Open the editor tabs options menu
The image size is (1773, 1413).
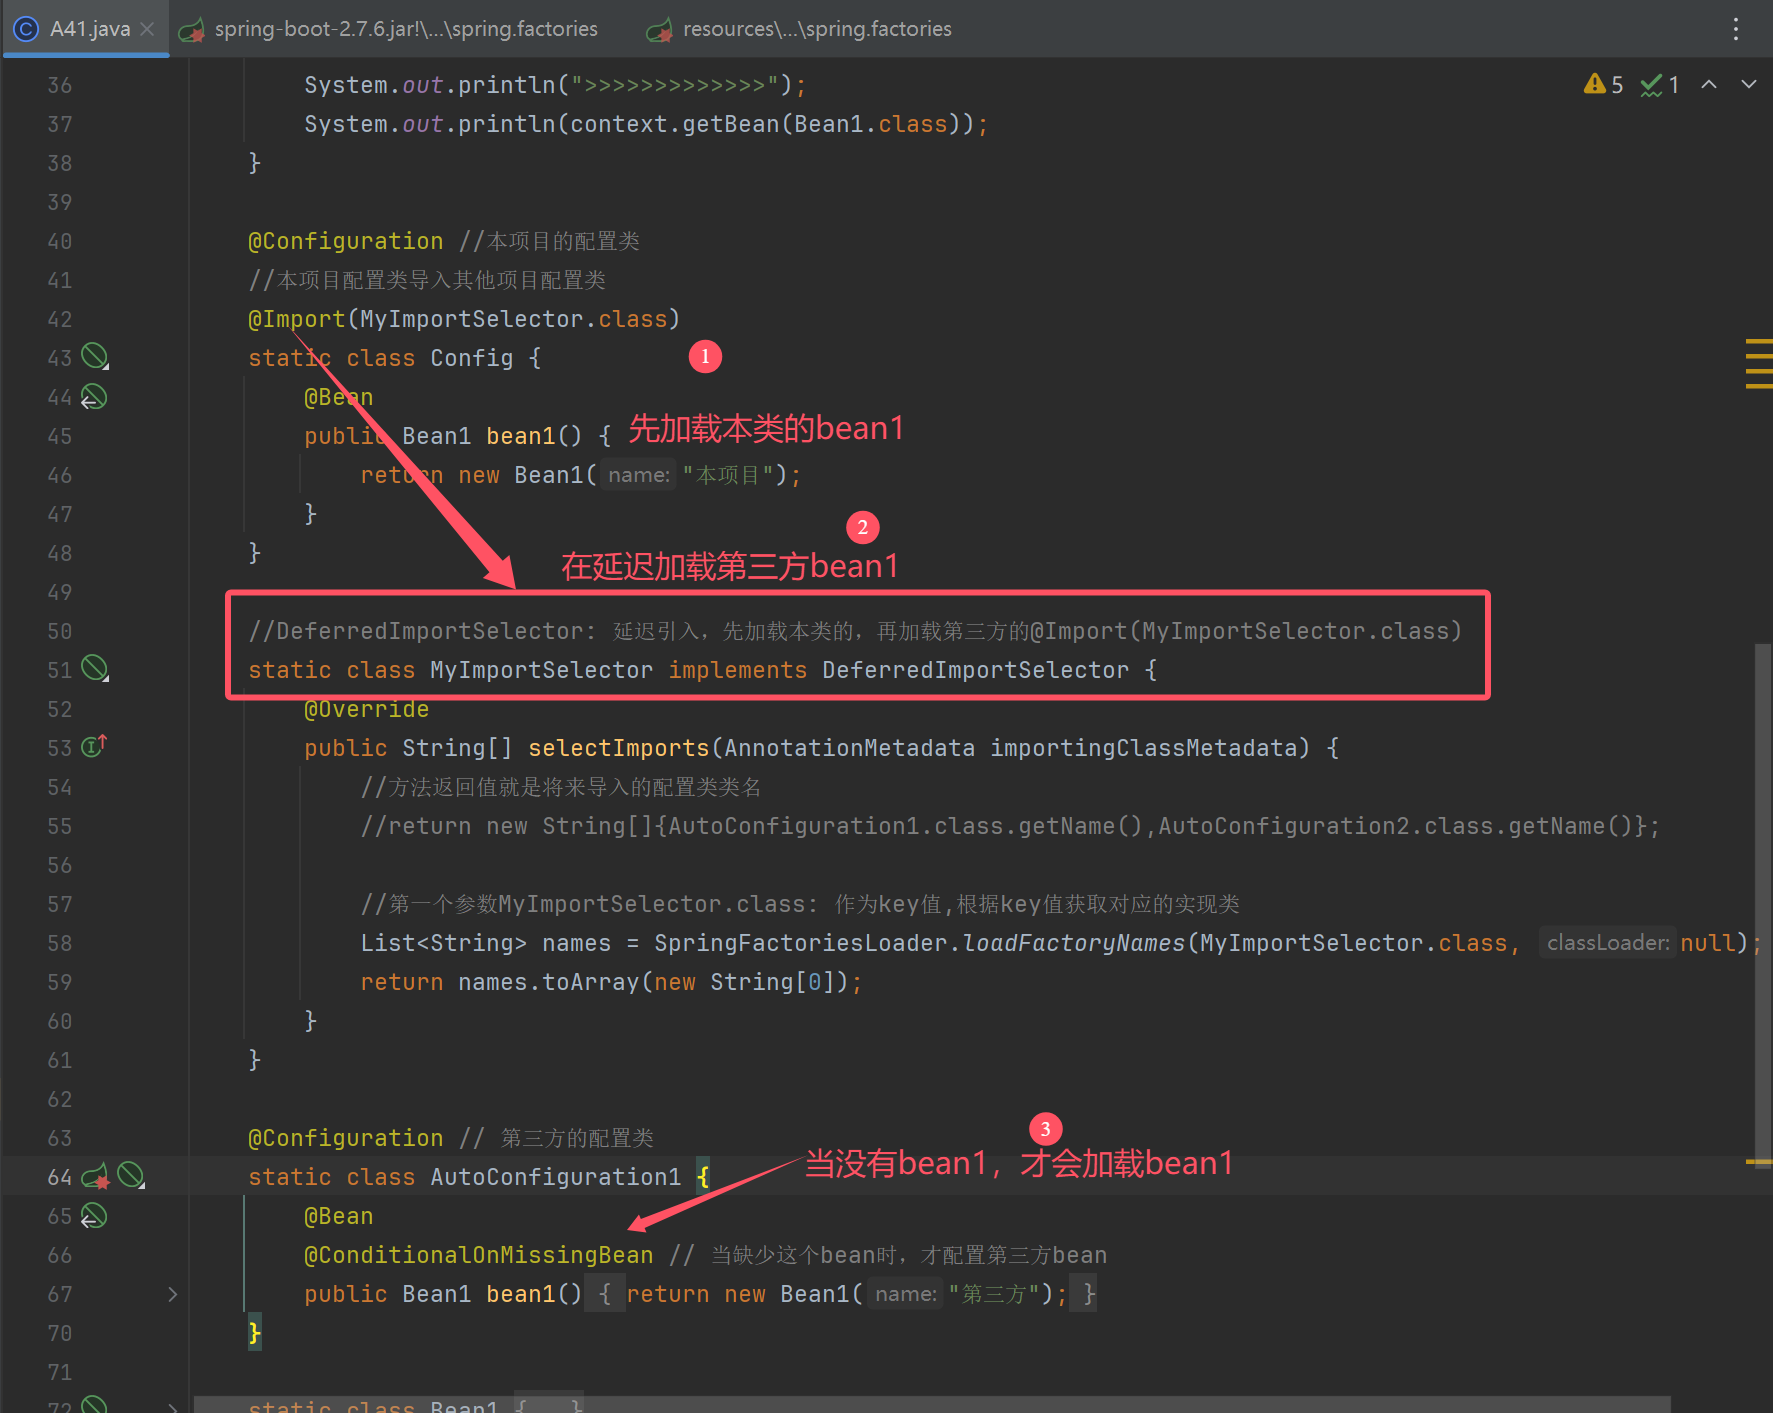(1736, 29)
